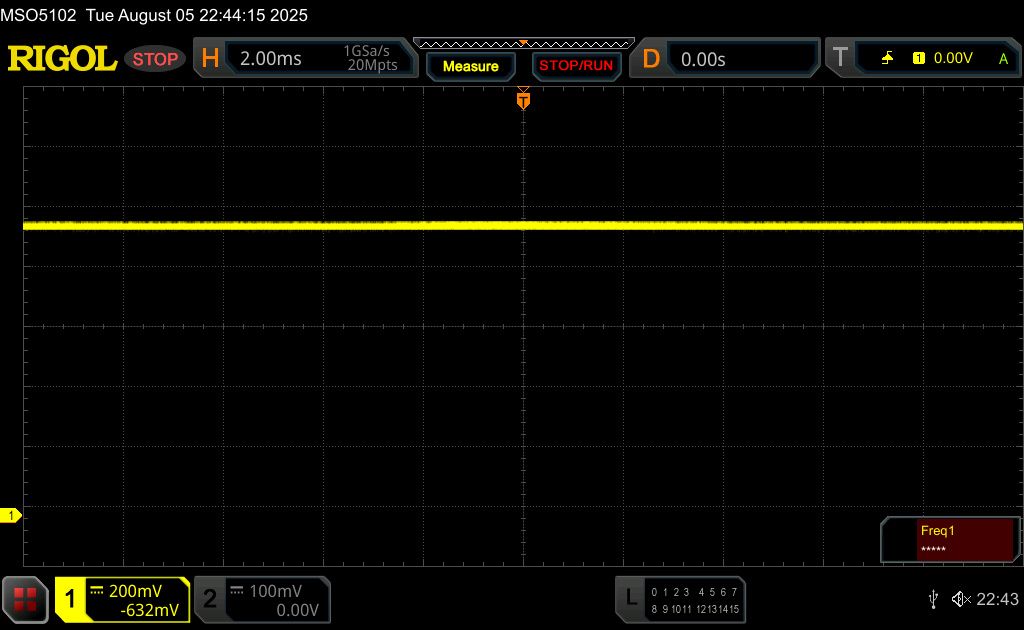Click the waveform memory position bar
The width and height of the screenshot is (1024, 630).
point(522,43)
